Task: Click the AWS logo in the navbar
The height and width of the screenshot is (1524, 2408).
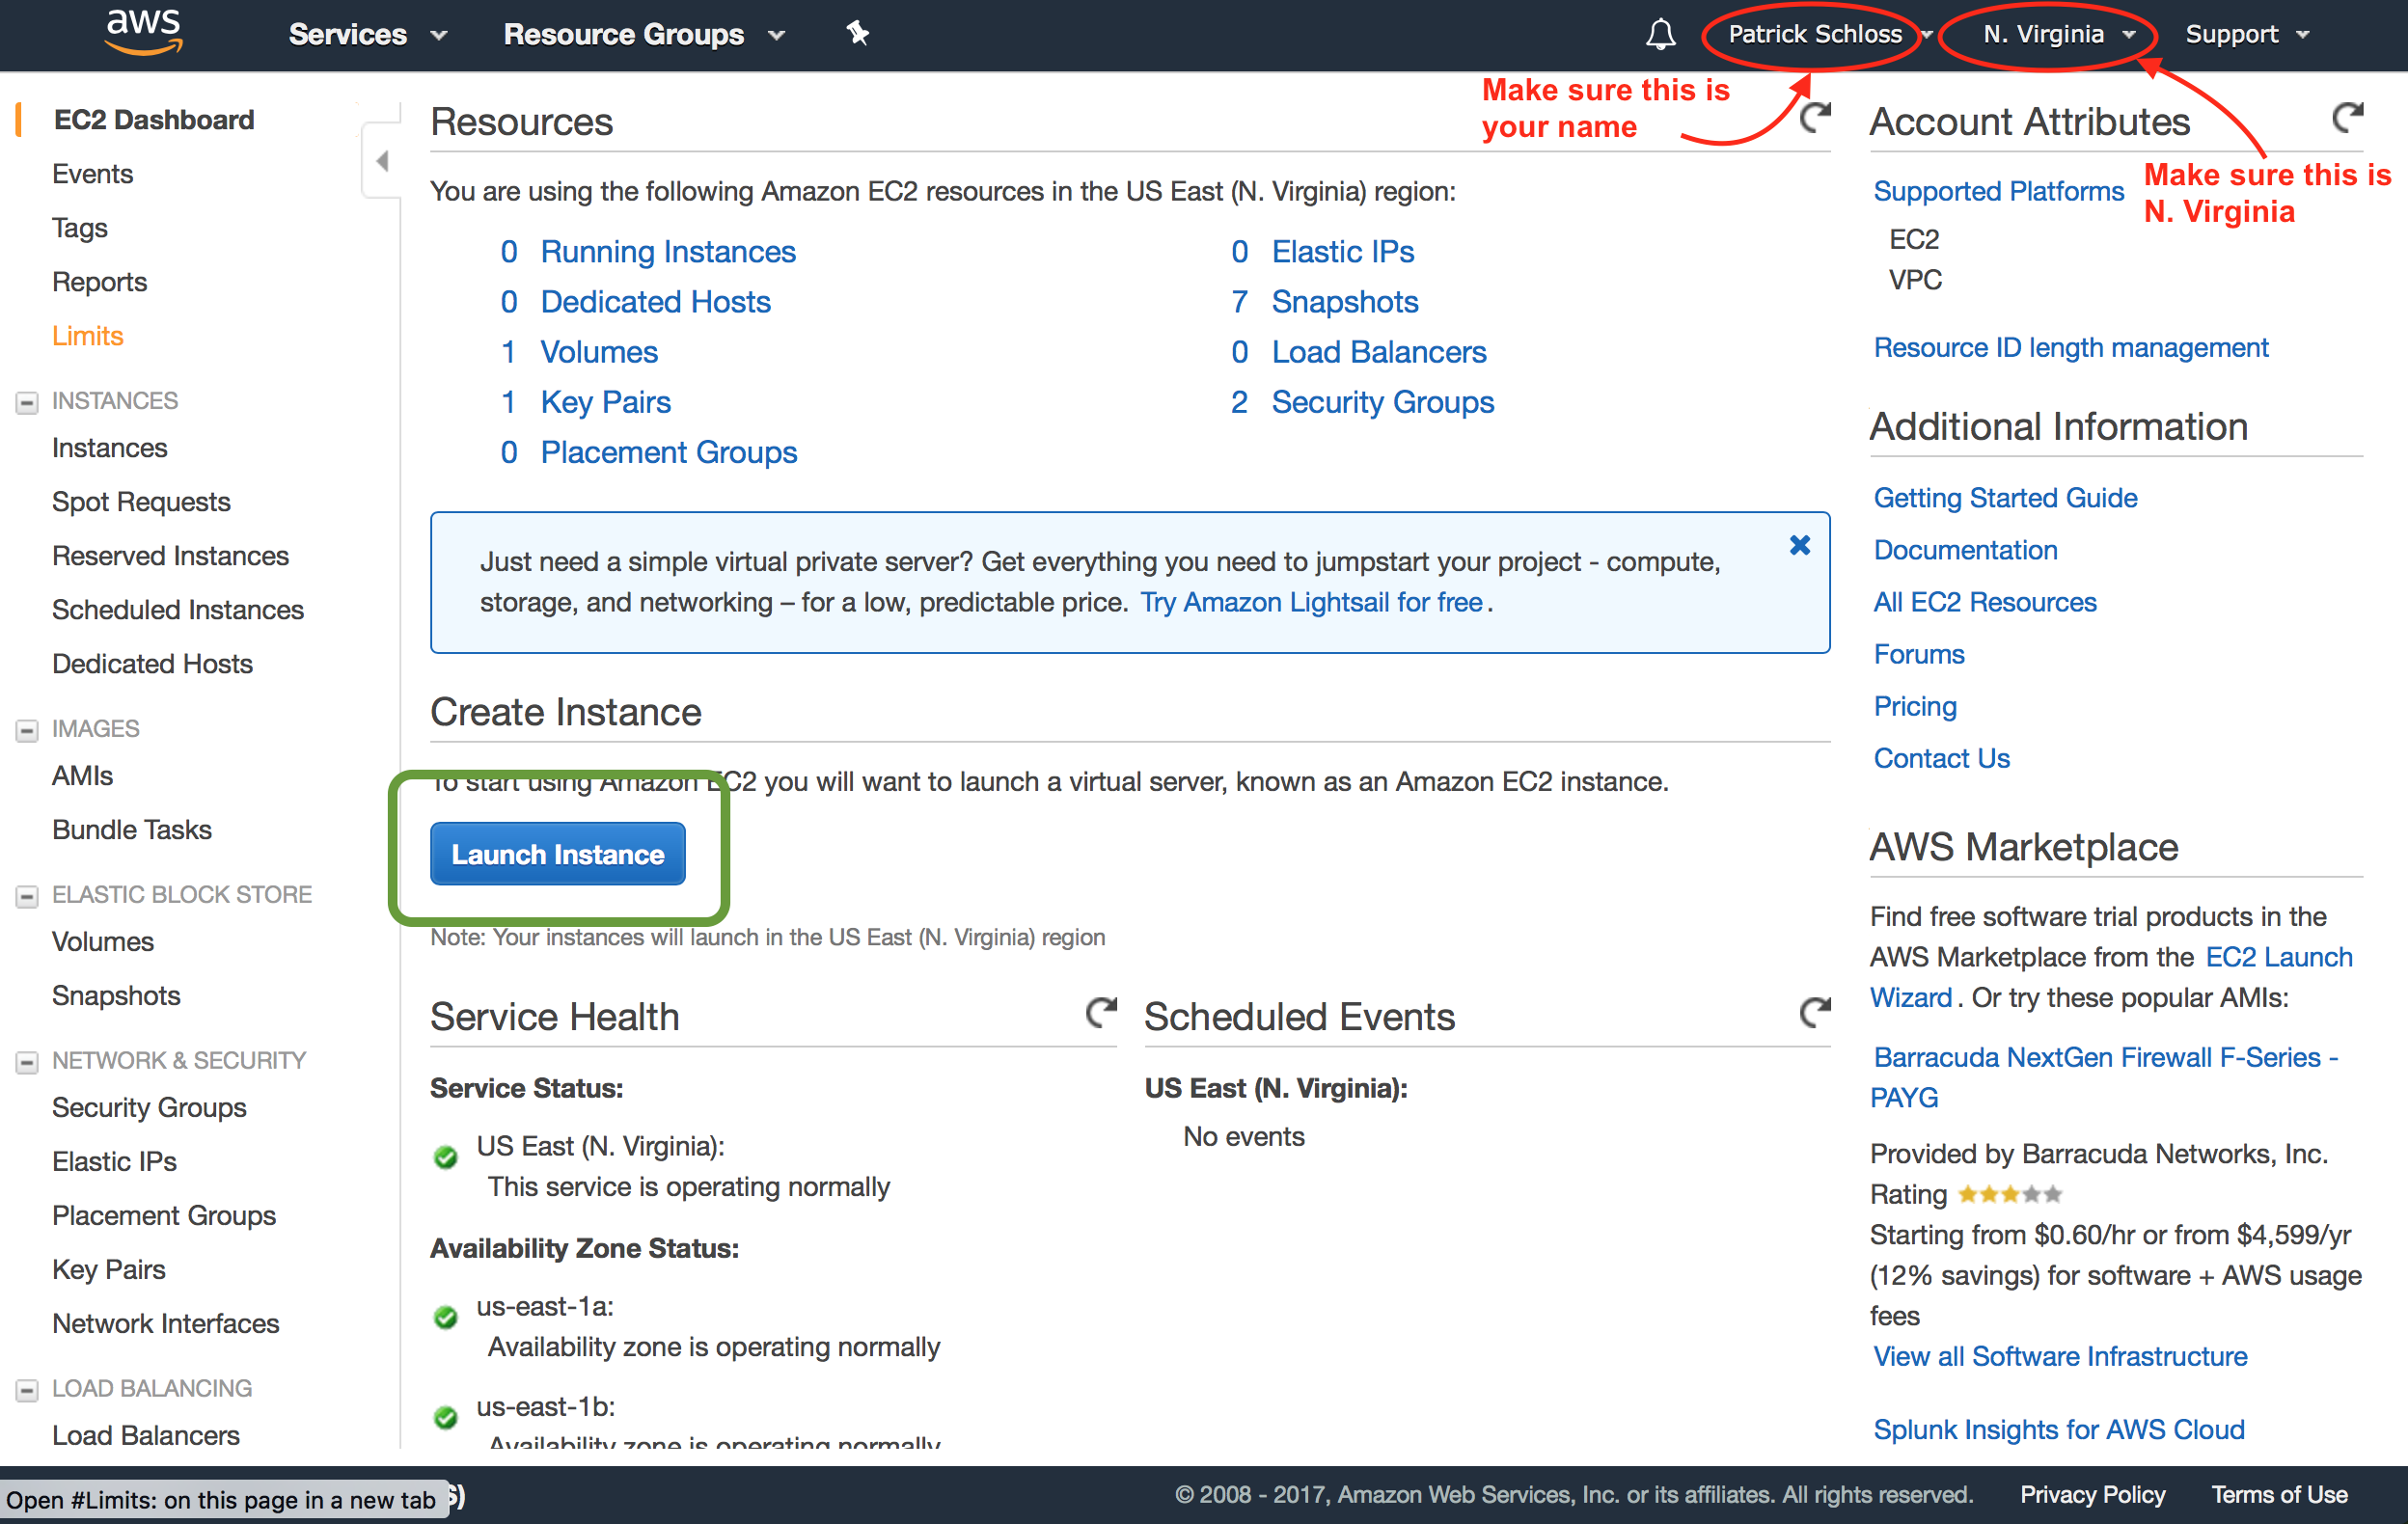Action: click(143, 33)
